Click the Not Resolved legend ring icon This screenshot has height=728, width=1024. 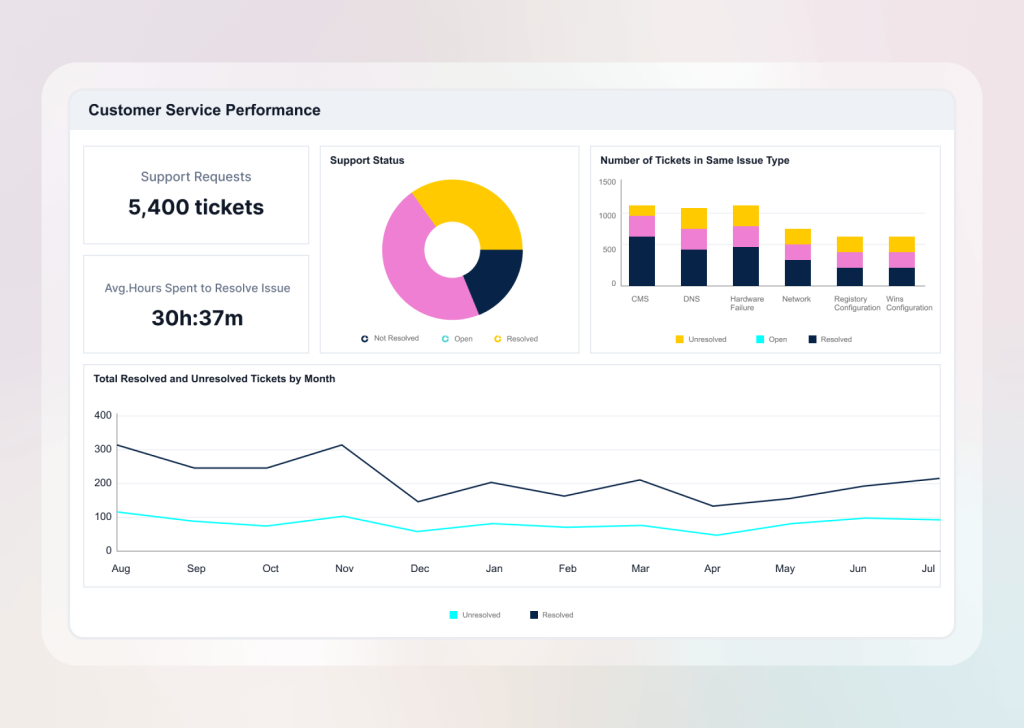click(364, 338)
